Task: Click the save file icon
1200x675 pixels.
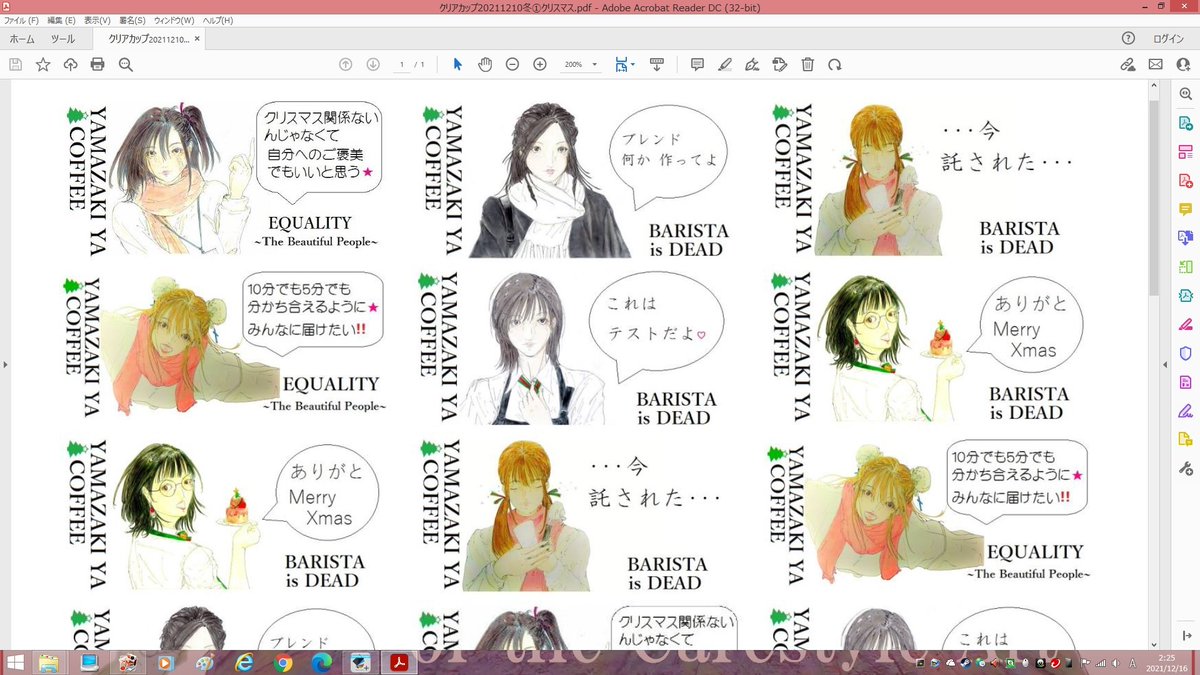Action: (15, 64)
